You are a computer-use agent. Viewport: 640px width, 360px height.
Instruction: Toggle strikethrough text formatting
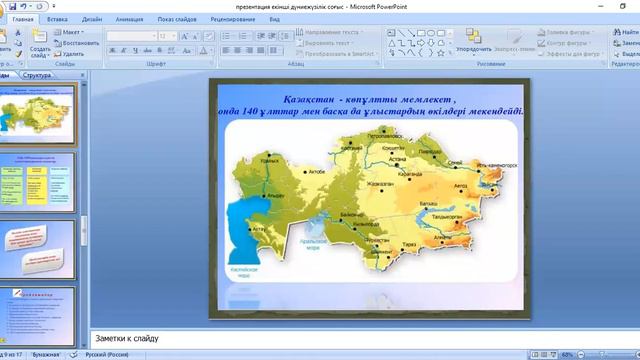tap(148, 50)
